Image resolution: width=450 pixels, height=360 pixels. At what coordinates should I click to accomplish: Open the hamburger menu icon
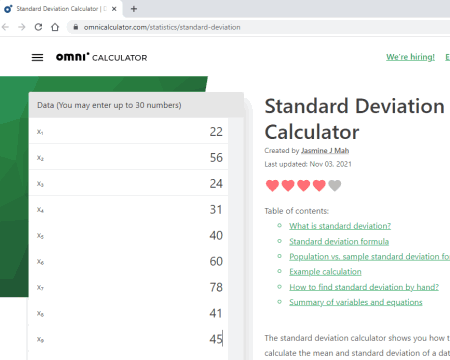tap(37, 58)
